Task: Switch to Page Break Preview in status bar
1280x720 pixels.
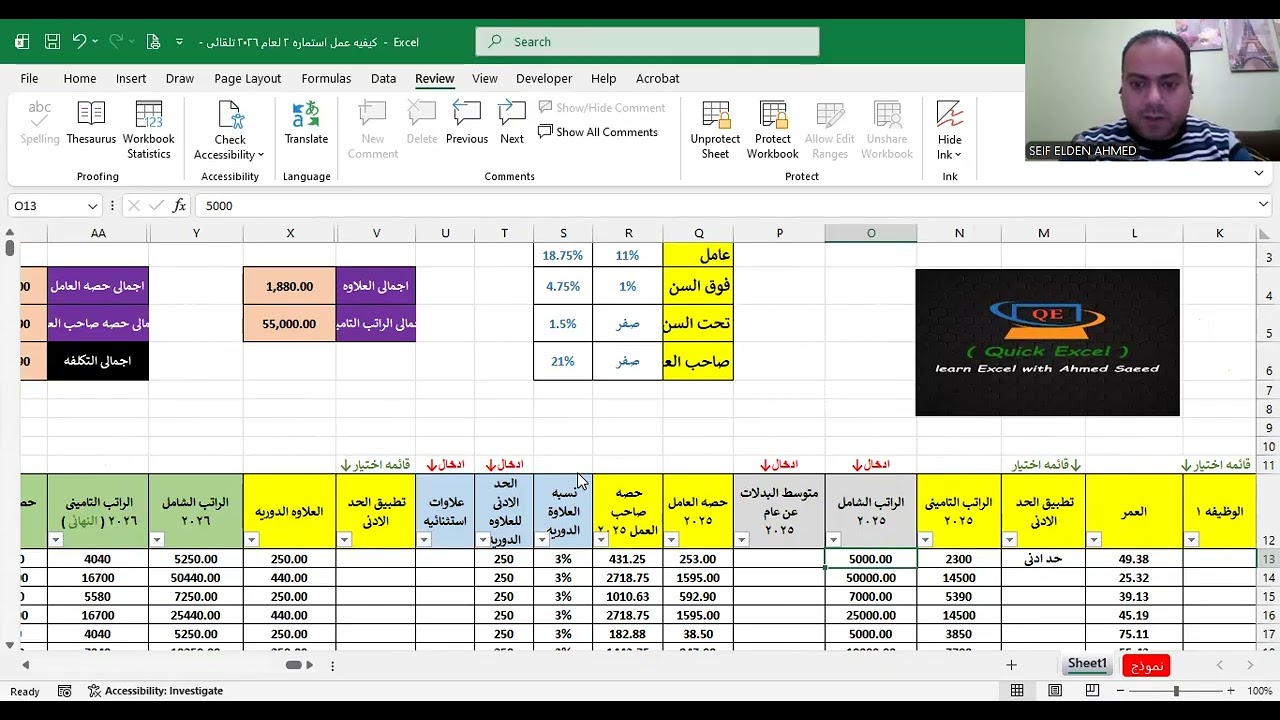Action: tap(1092, 691)
